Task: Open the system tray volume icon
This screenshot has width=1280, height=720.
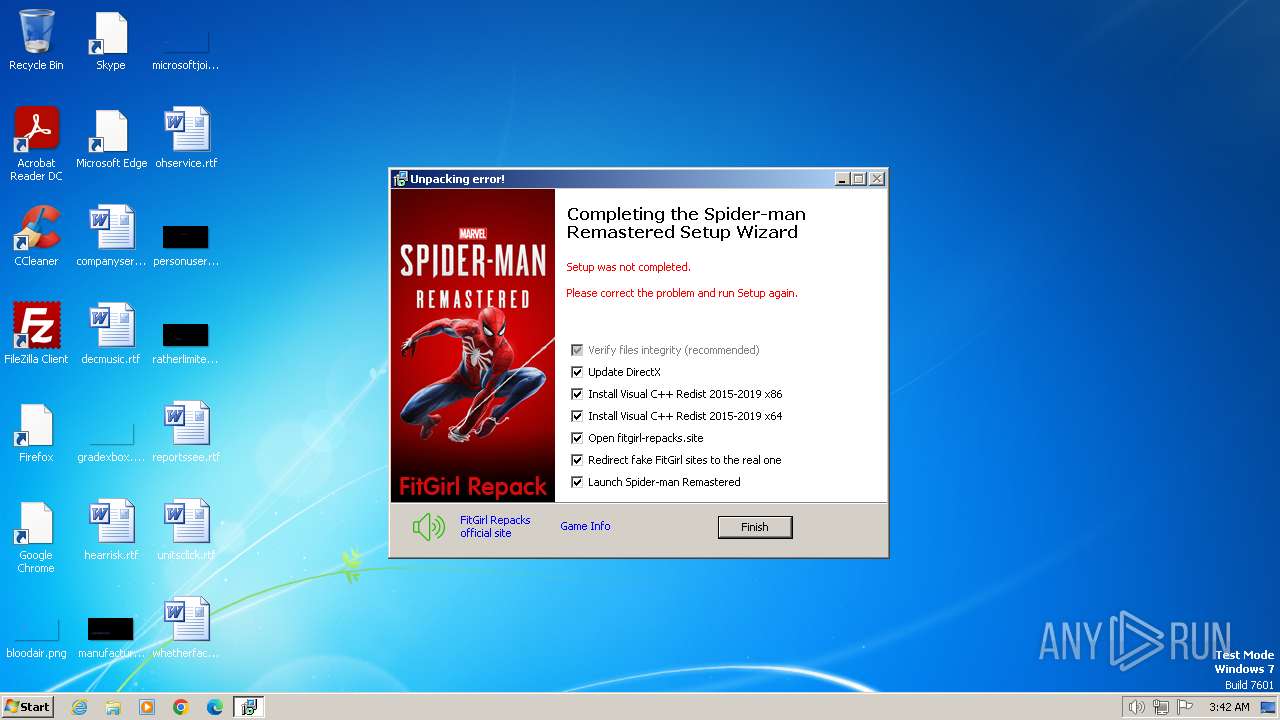Action: tap(1136, 707)
